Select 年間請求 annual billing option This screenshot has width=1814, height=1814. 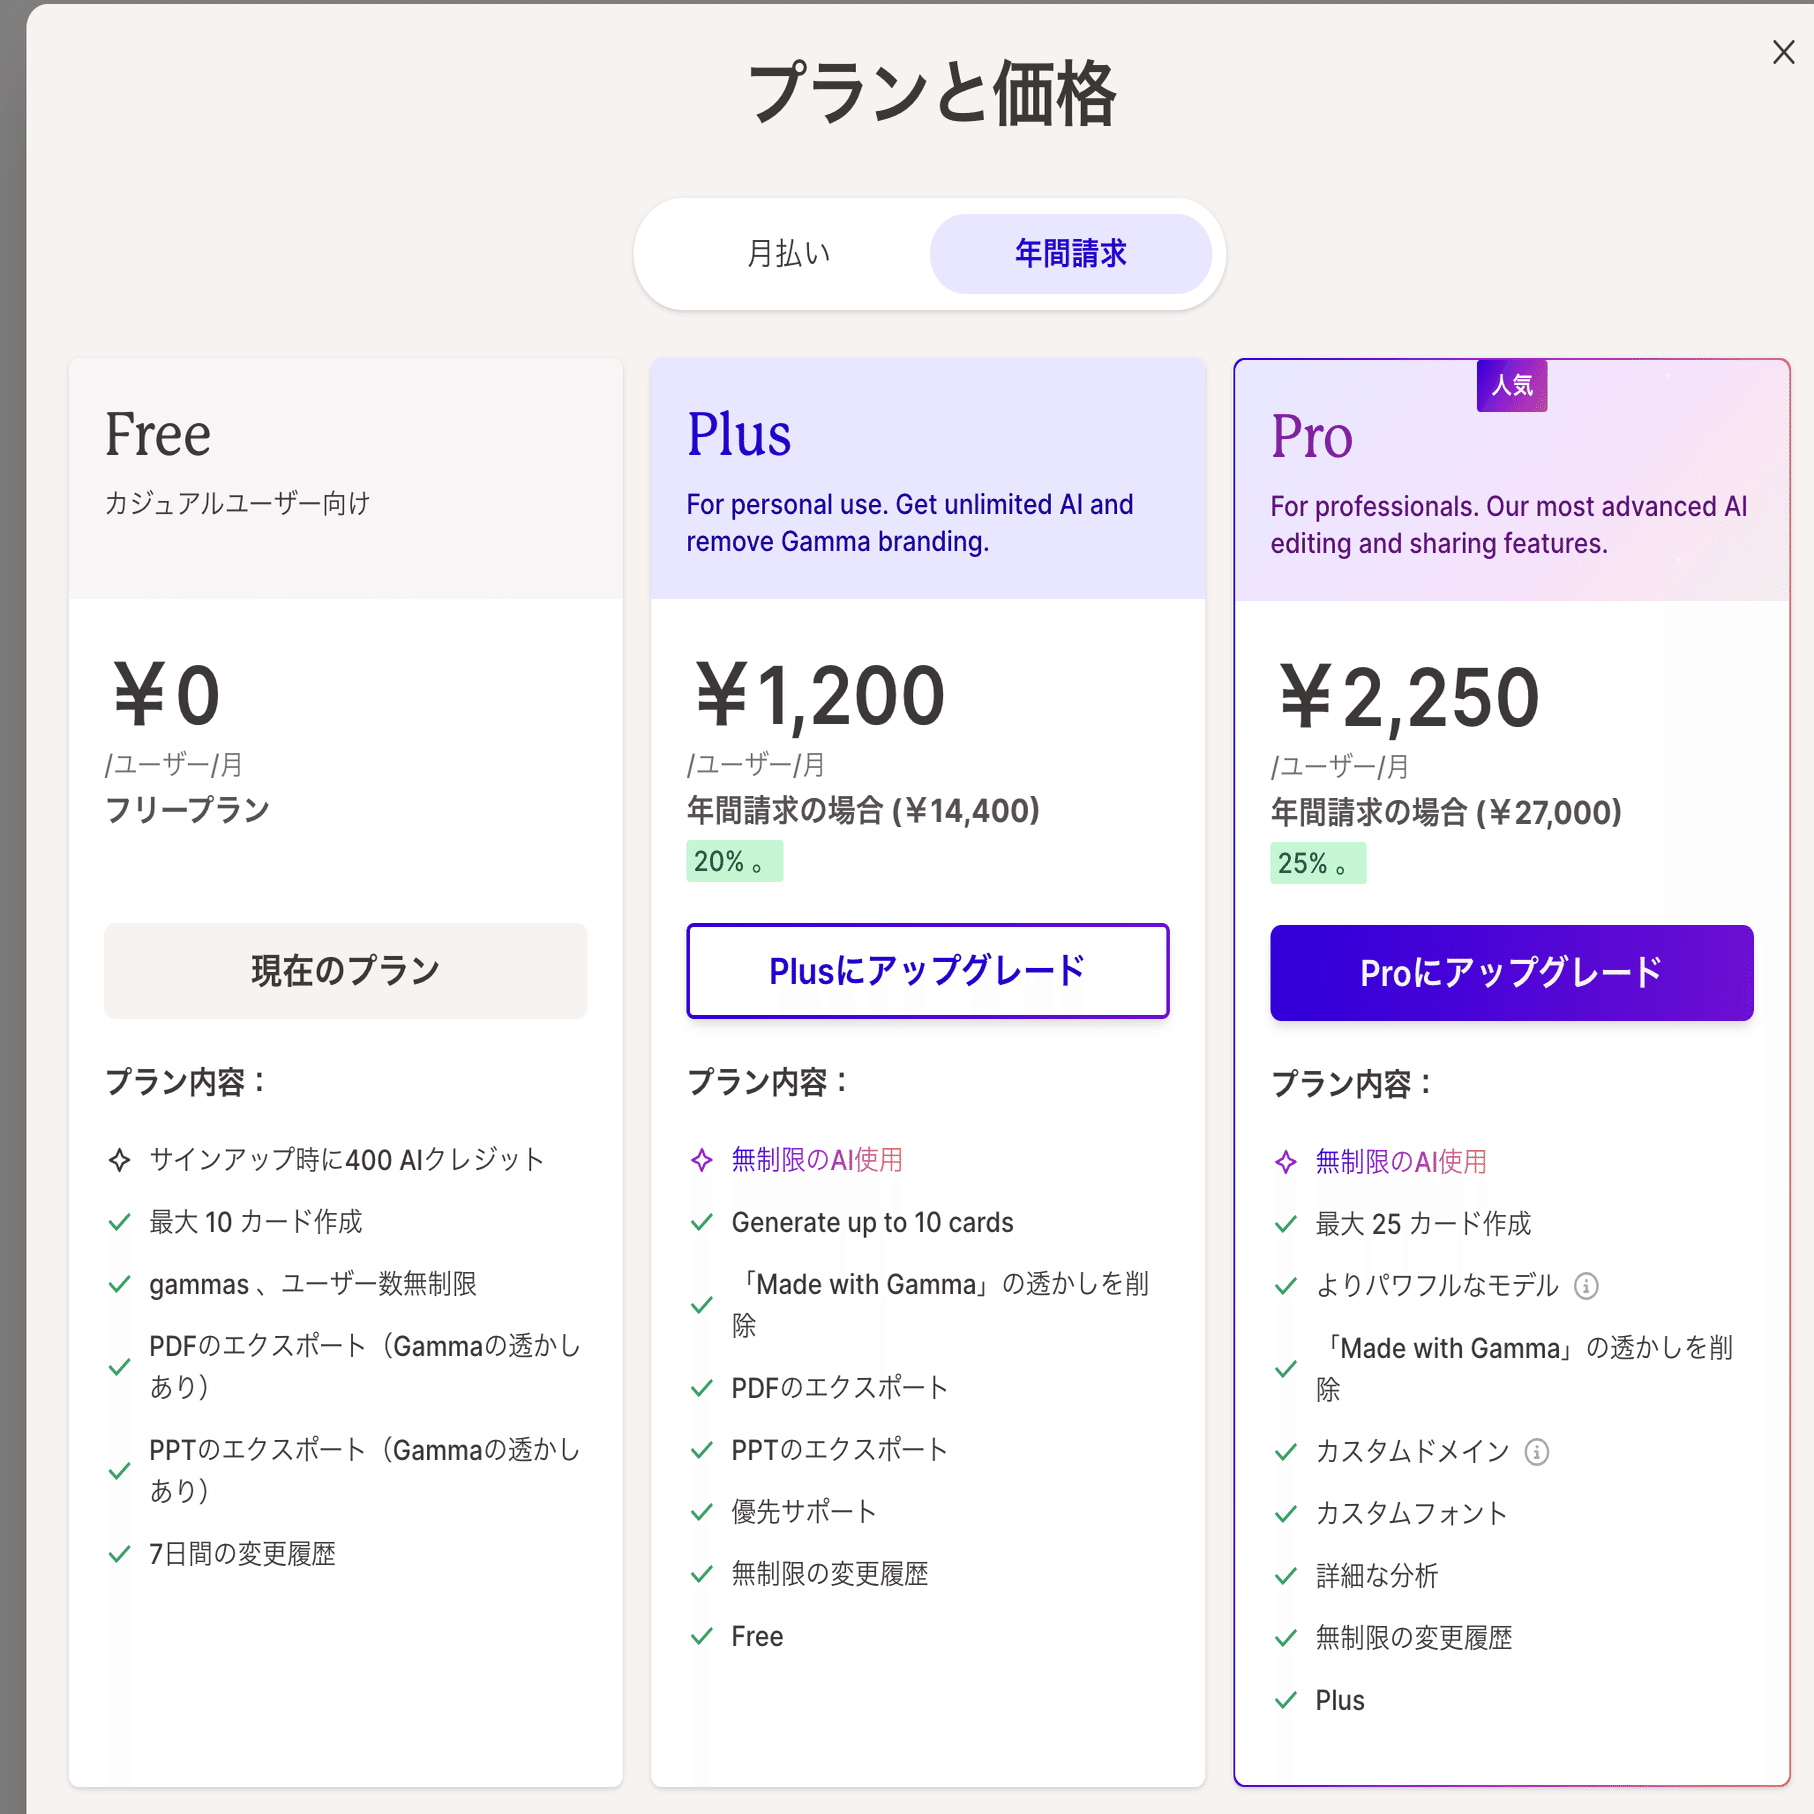pos(1070,254)
